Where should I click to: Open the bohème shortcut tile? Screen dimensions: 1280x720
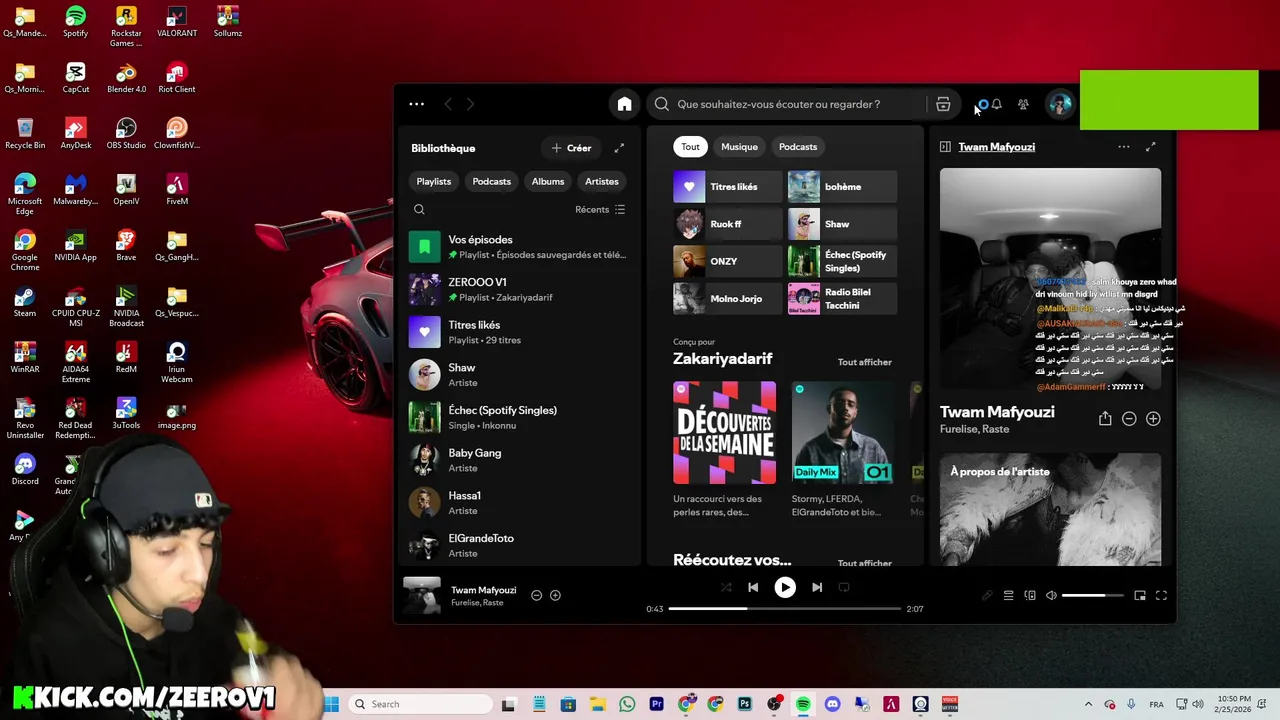(x=842, y=187)
